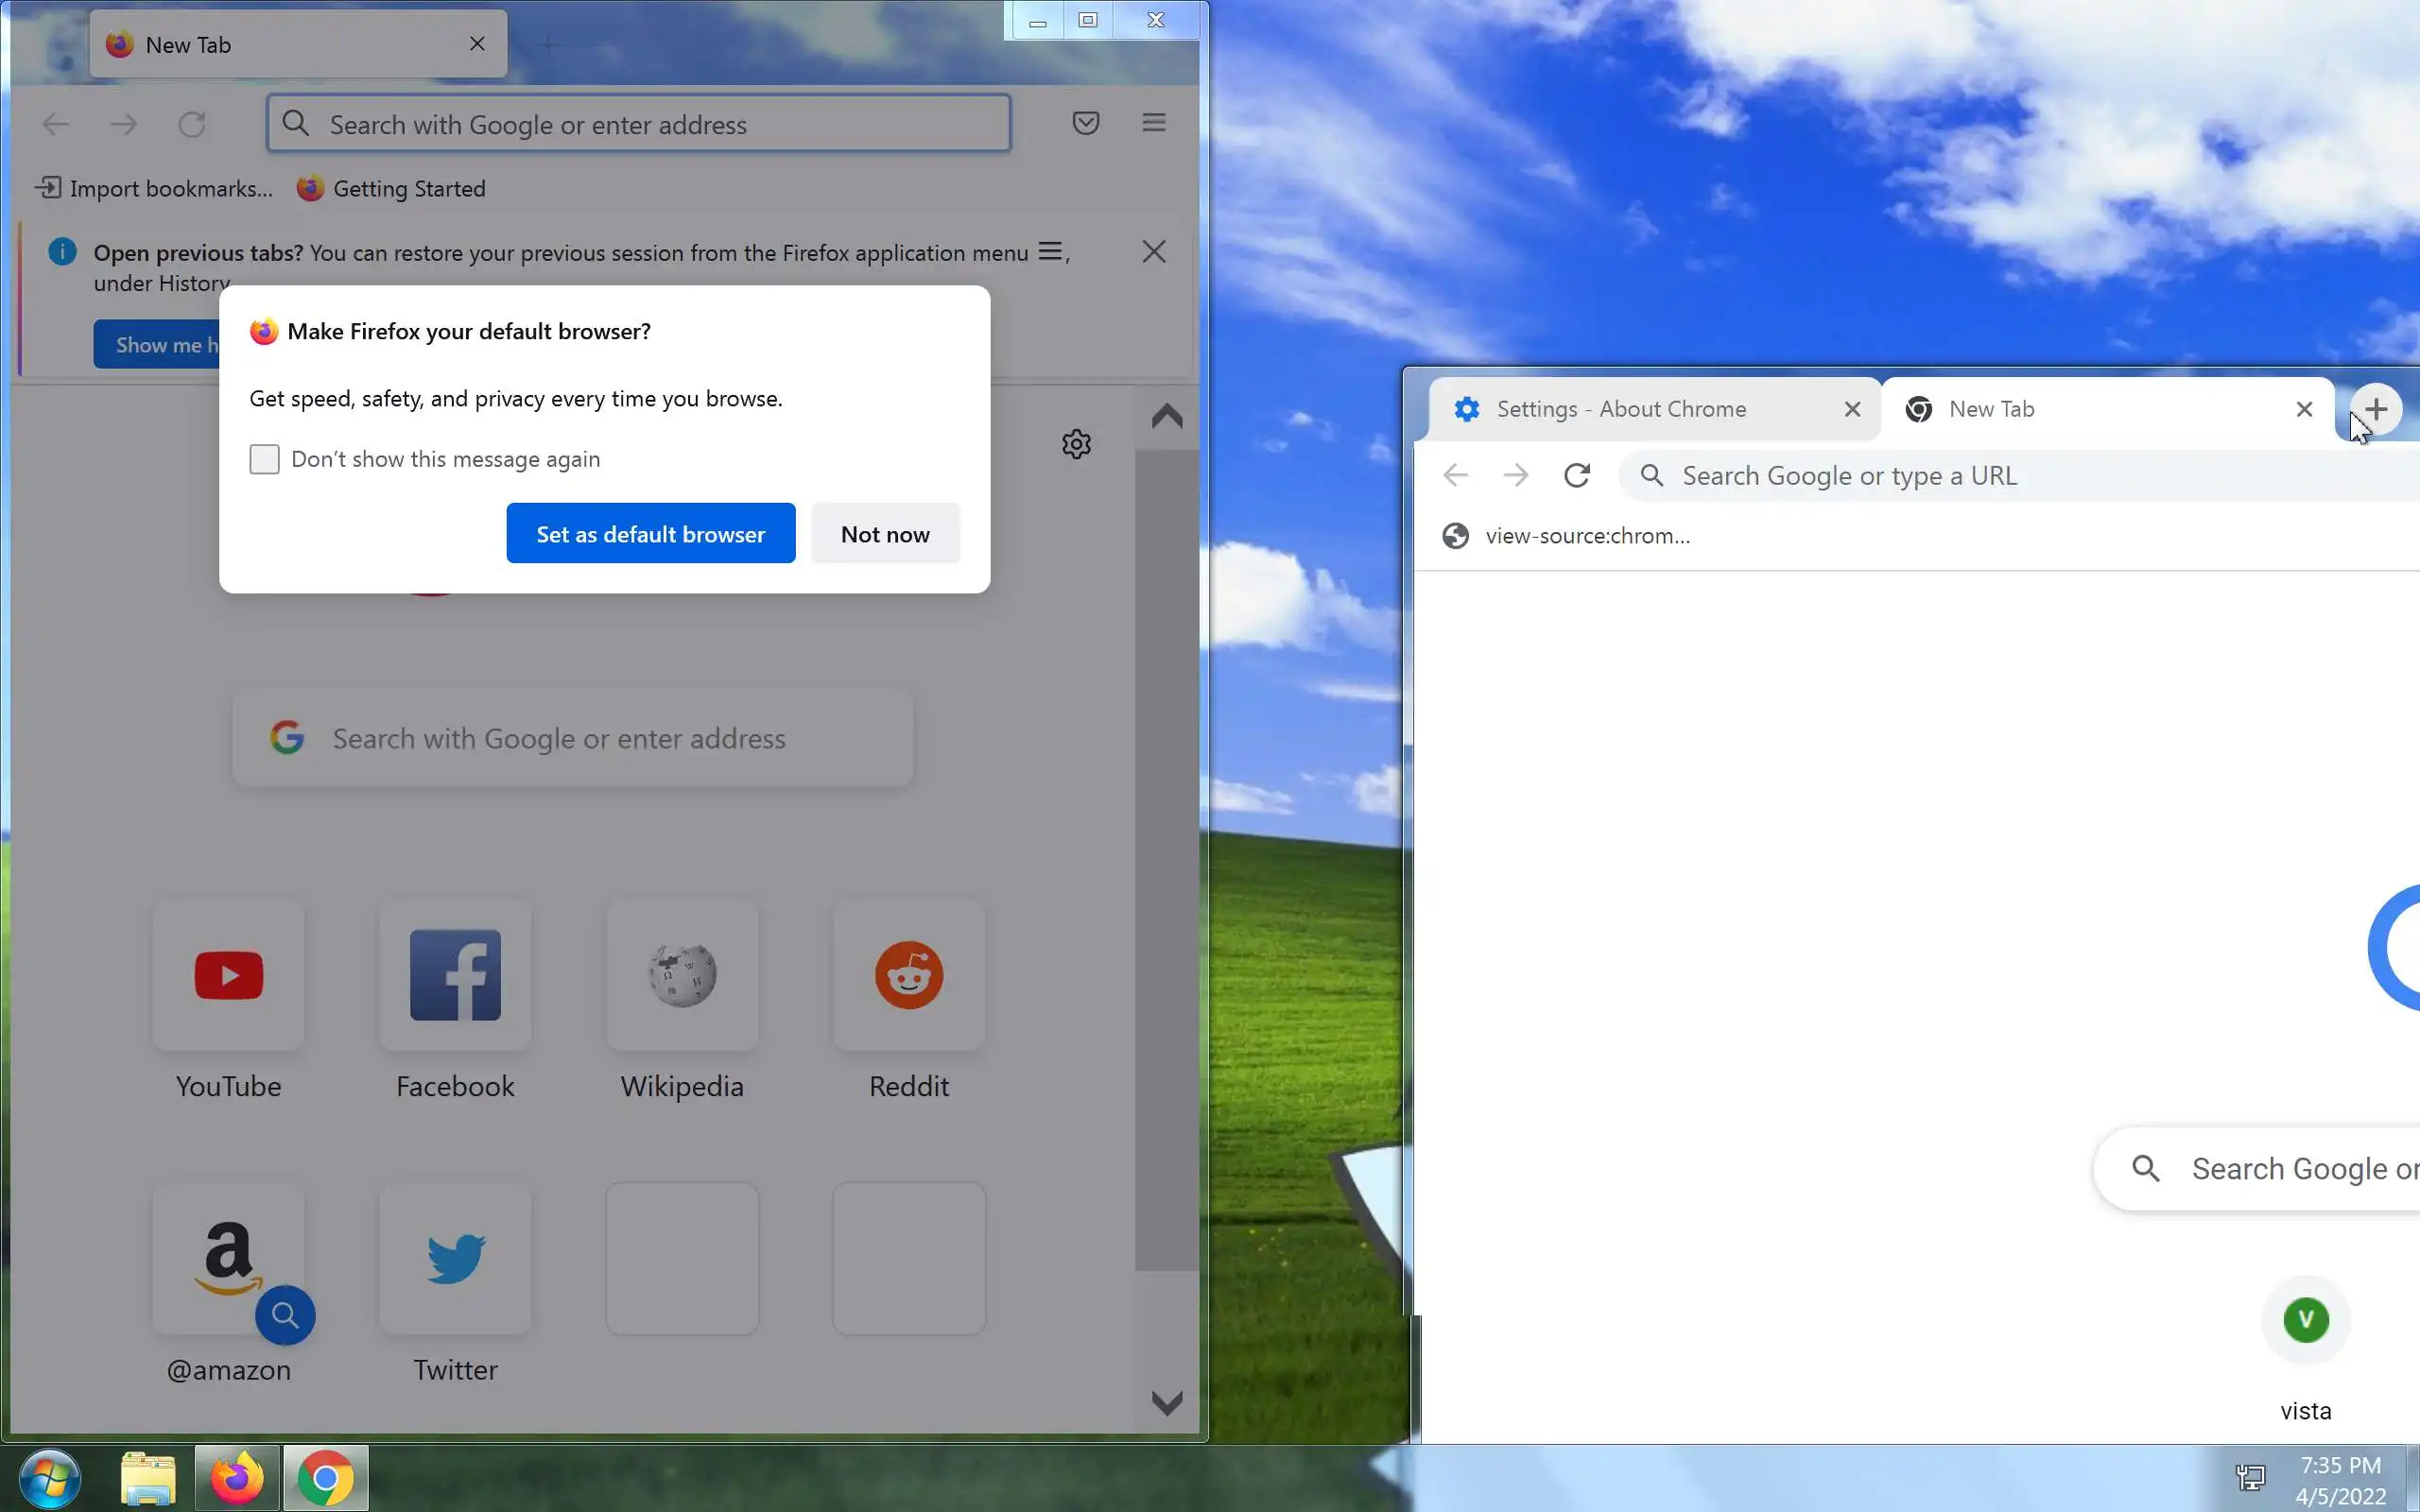The width and height of the screenshot is (2420, 1512).
Task: Click the vista shortcut tile in Chrome
Action: 2305,1320
